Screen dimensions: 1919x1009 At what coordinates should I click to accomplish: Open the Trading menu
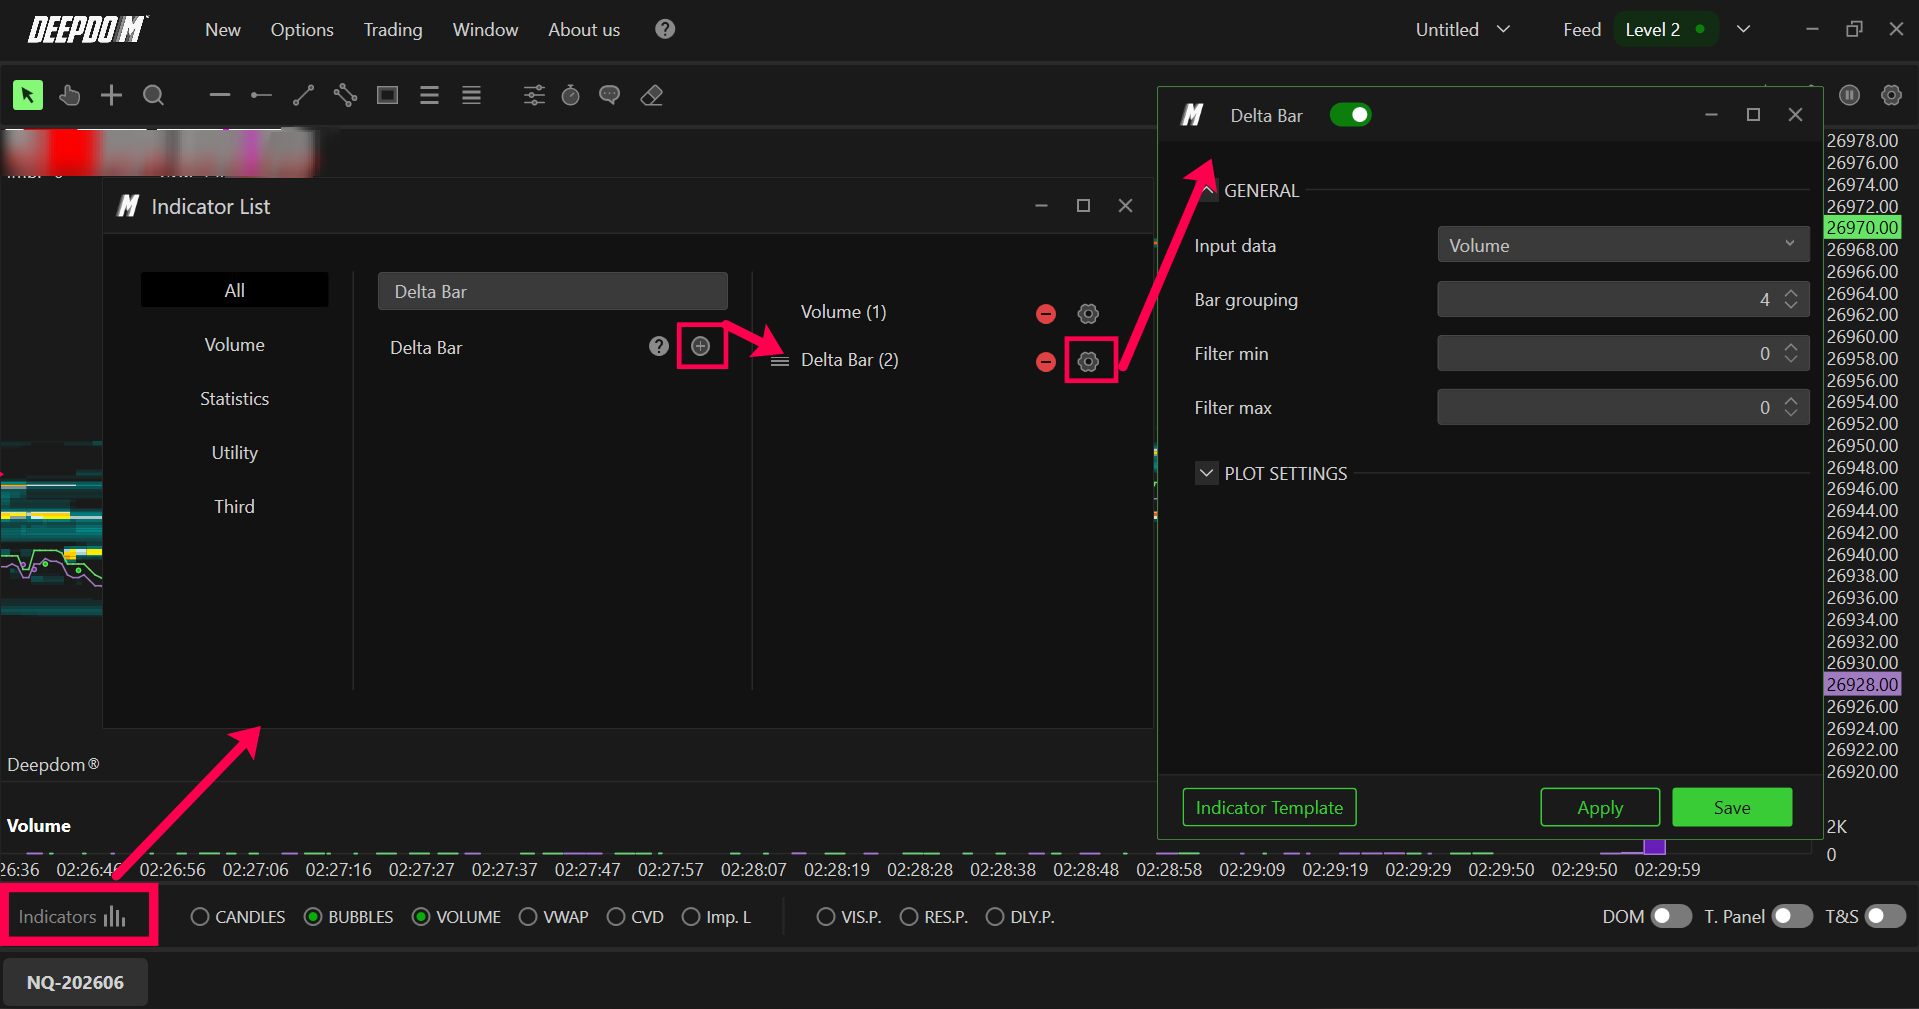393,29
